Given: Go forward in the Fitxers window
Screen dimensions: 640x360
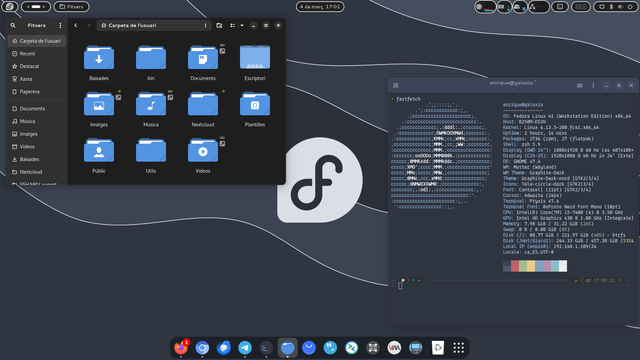Looking at the screenshot, I should 89,25.
